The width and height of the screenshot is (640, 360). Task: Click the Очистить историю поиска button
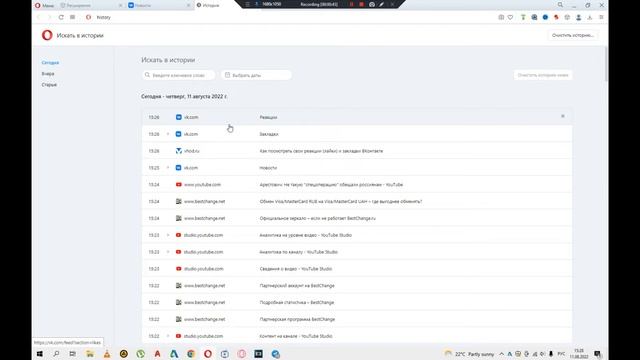[543, 75]
